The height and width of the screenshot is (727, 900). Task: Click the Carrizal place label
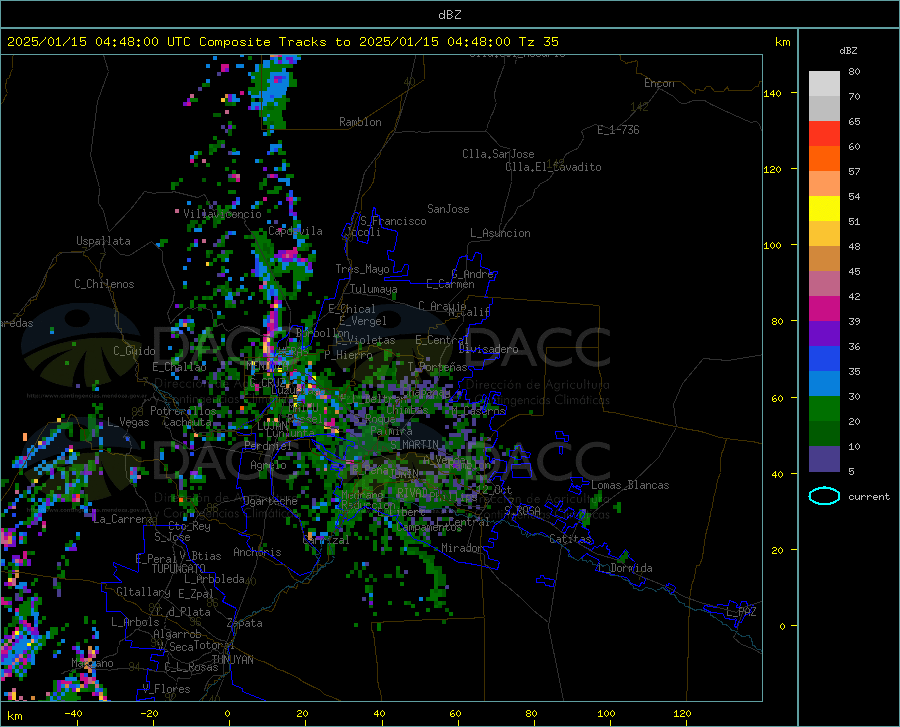click(325, 540)
